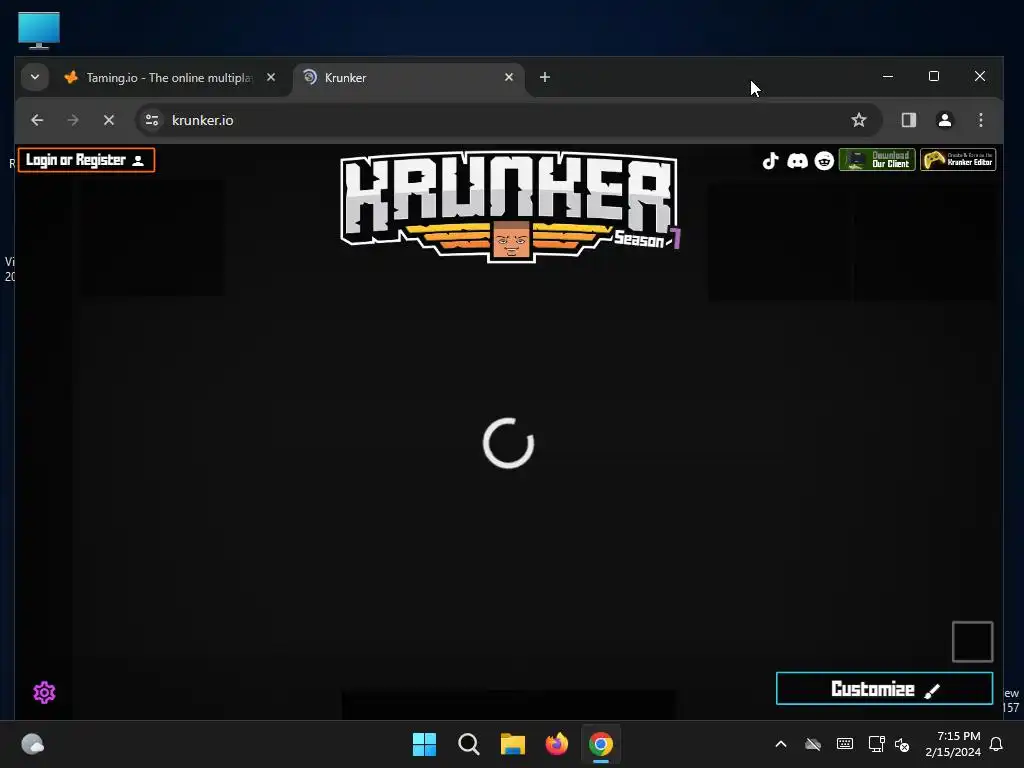Open the weather widget on taskbar
1024x768 pixels.
(33, 744)
